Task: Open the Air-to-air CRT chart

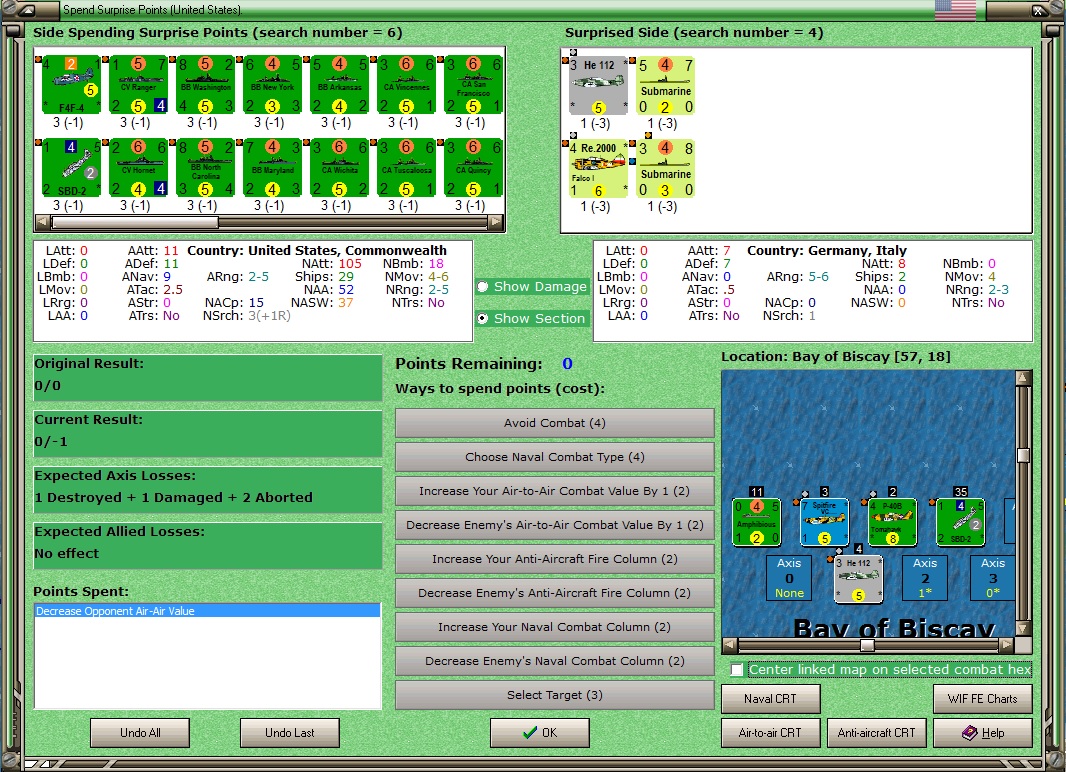Action: (x=770, y=733)
